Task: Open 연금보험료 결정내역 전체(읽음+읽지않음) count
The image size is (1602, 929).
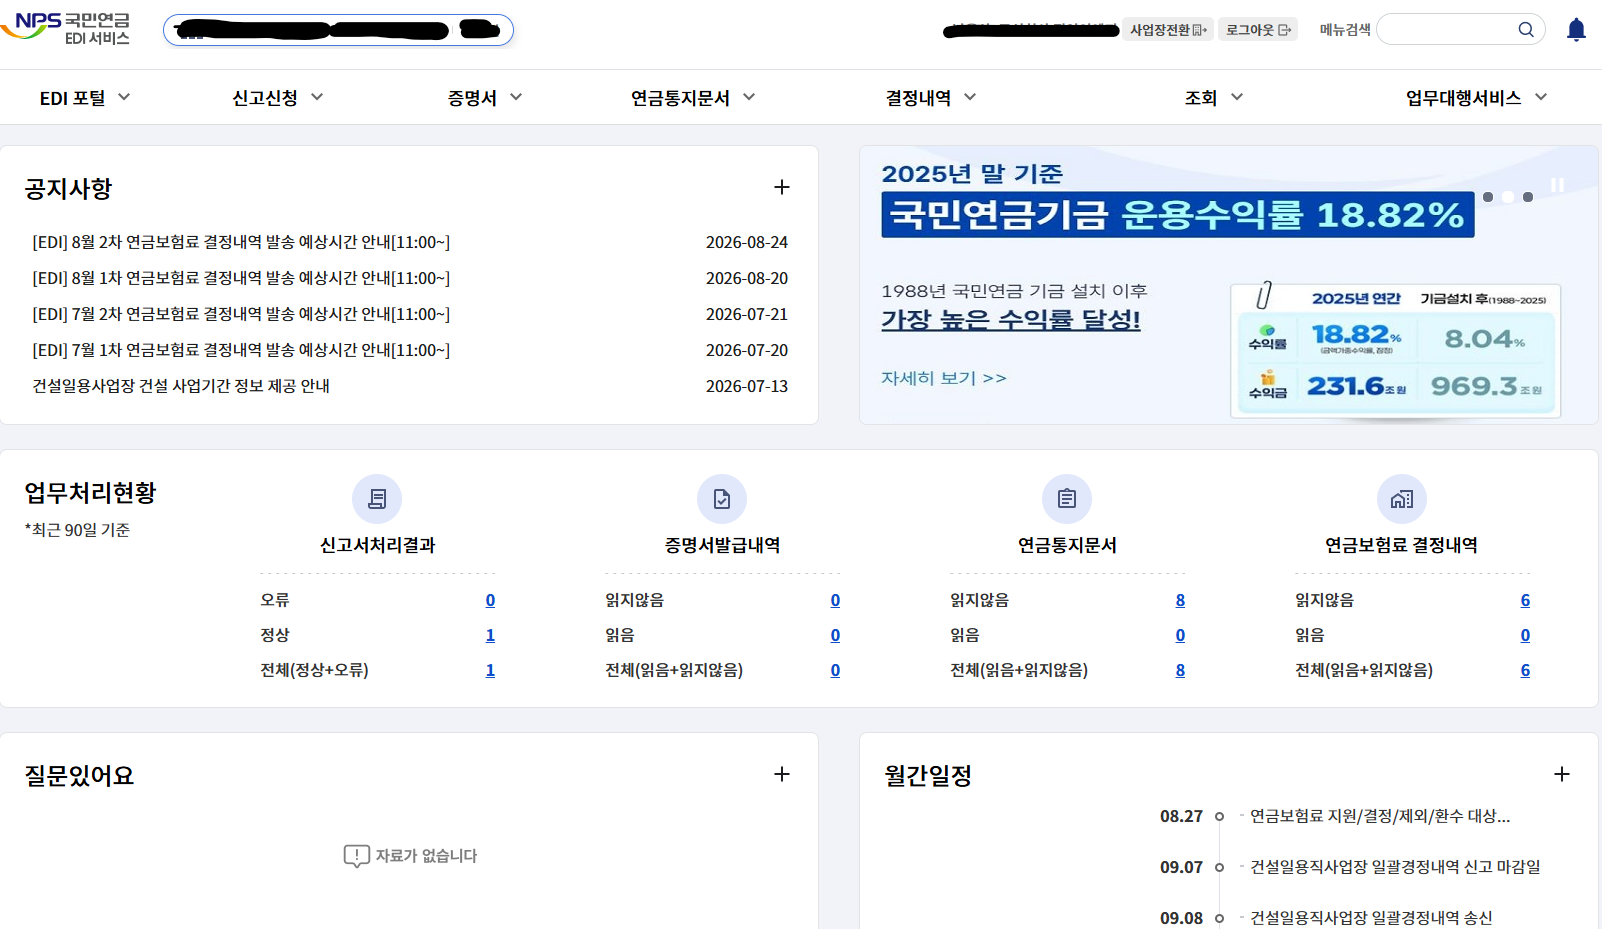Action: [1525, 670]
